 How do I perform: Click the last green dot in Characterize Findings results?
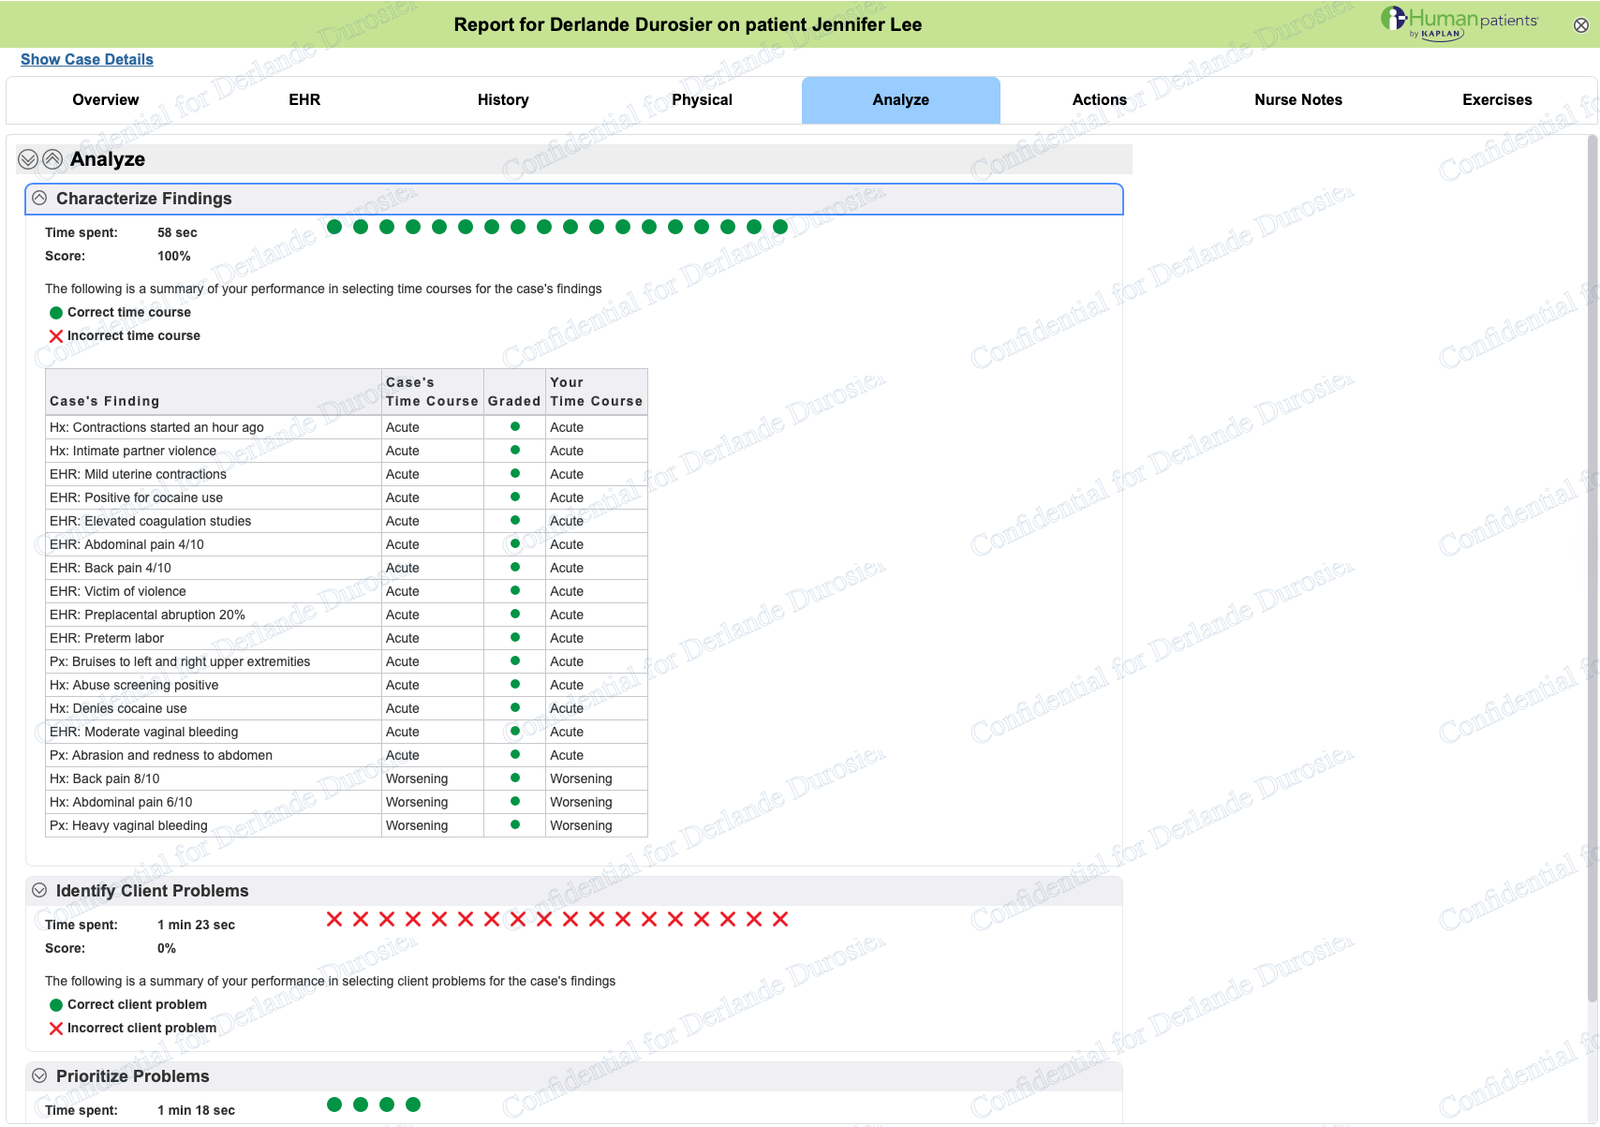[x=780, y=227]
